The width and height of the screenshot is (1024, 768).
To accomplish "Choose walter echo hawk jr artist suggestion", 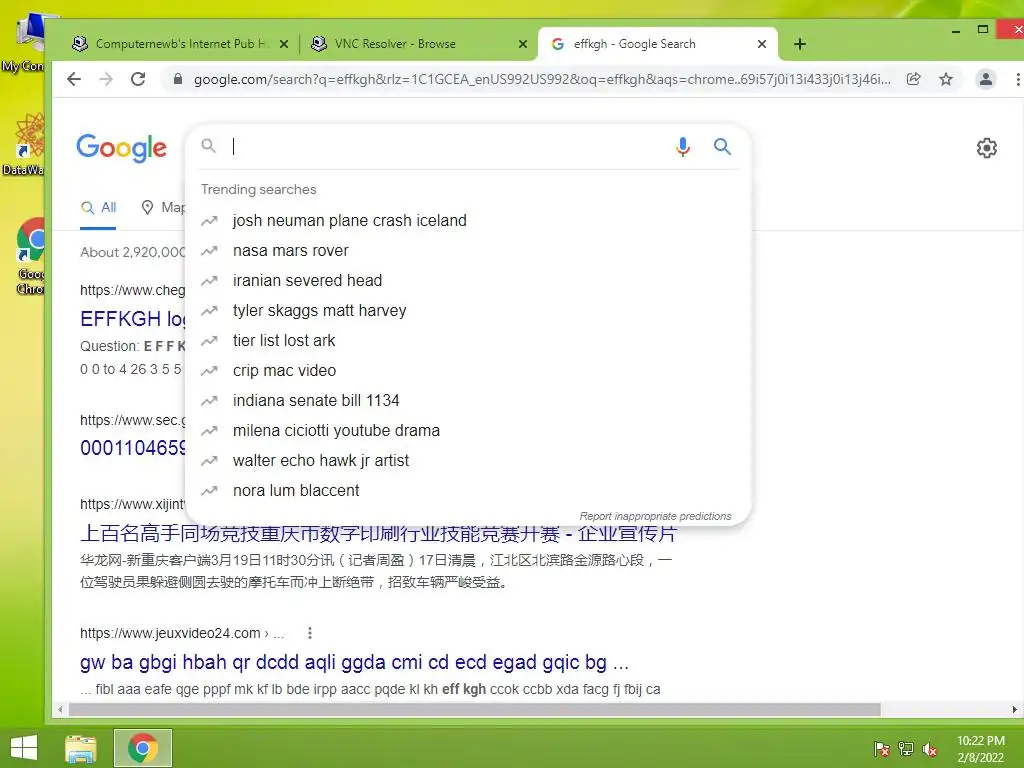I will click(468, 461).
